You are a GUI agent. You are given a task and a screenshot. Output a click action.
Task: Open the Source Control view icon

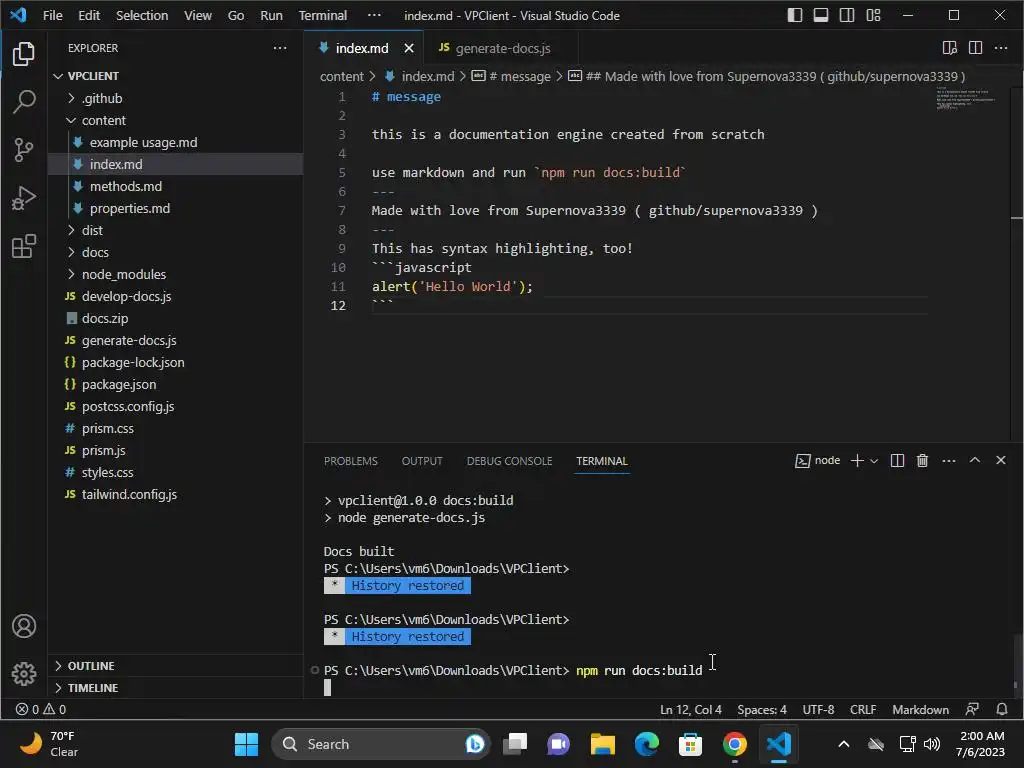coord(24,150)
